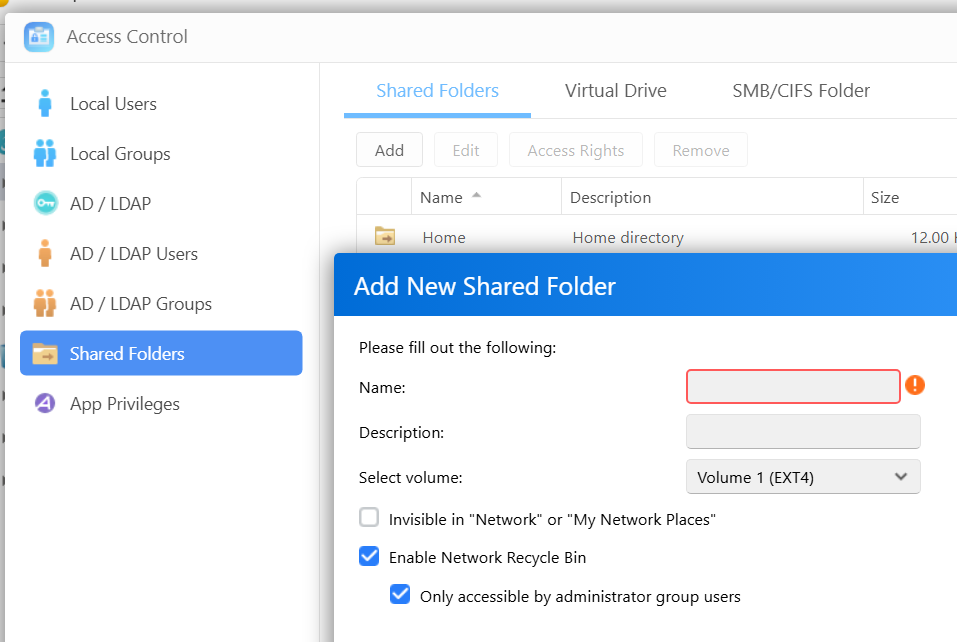Open the Select volume dropdown

[x=803, y=477]
